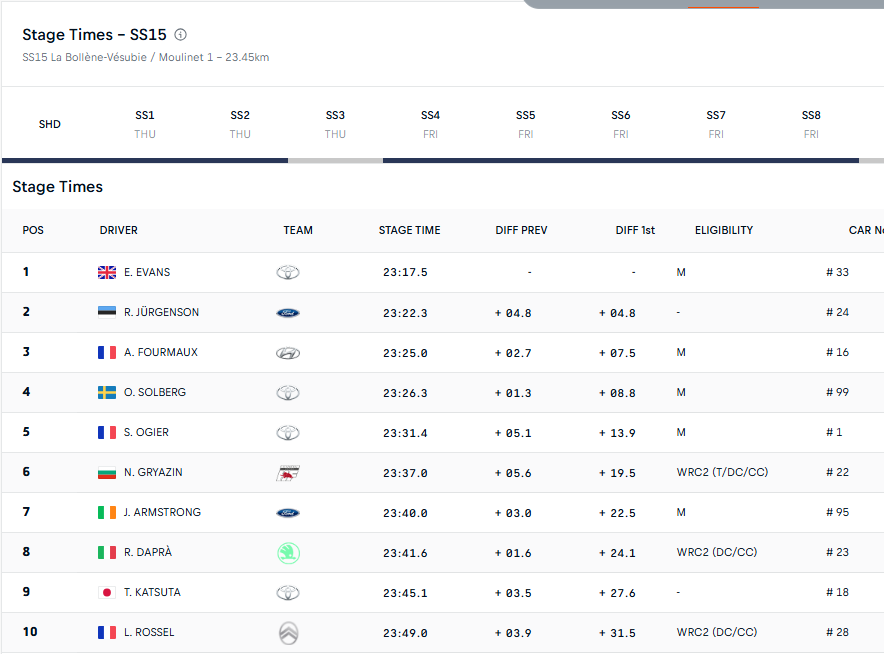The height and width of the screenshot is (654, 884).
Task: Open the SS4 Friday stage tab
Action: (x=430, y=124)
